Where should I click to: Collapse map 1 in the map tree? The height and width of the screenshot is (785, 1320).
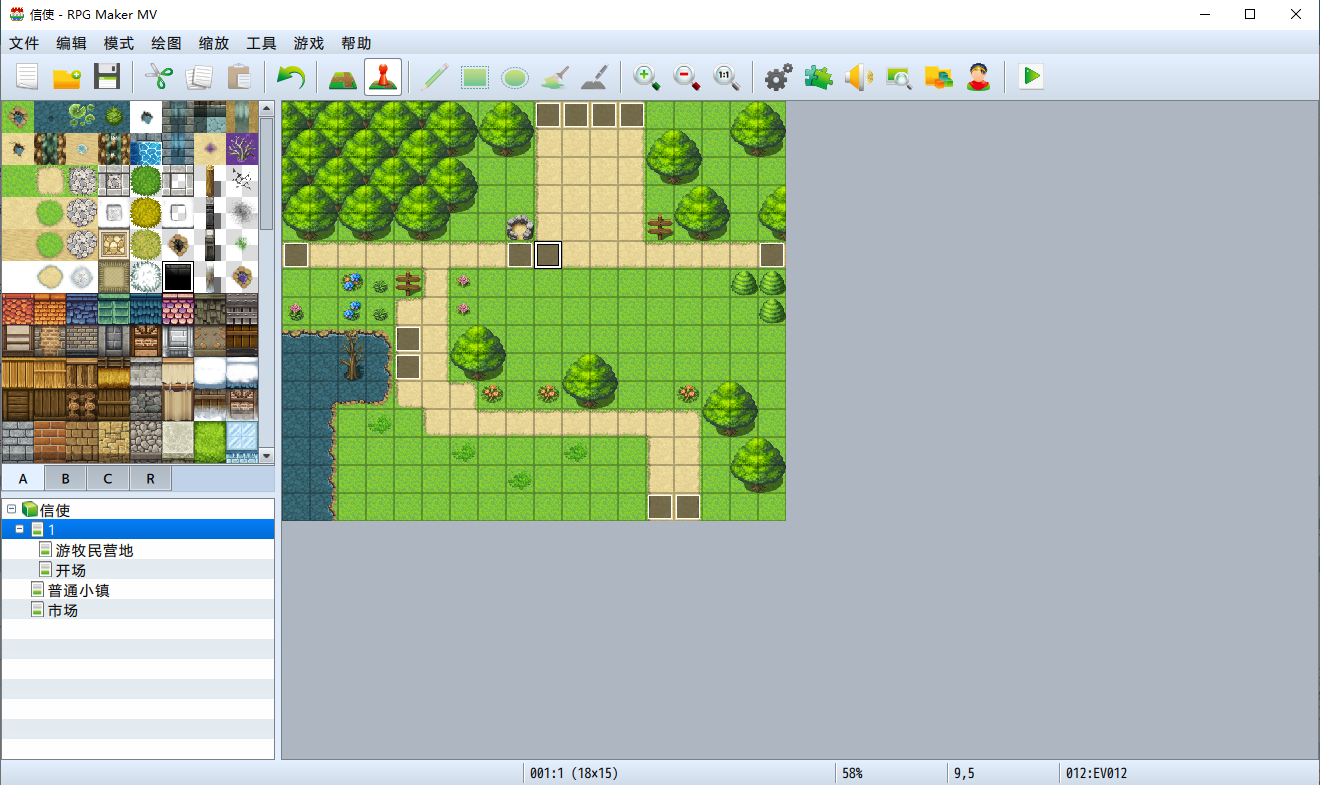click(x=19, y=529)
